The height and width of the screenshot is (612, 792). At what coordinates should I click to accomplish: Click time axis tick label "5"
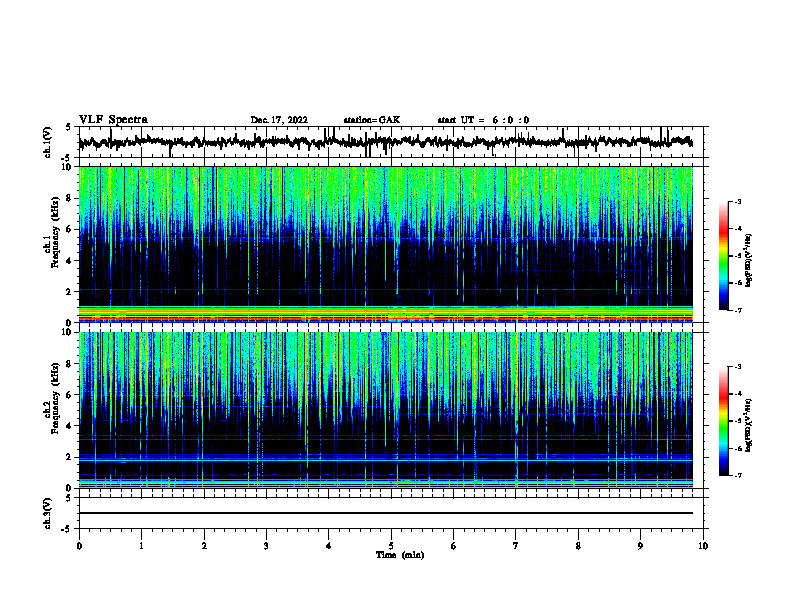391,546
